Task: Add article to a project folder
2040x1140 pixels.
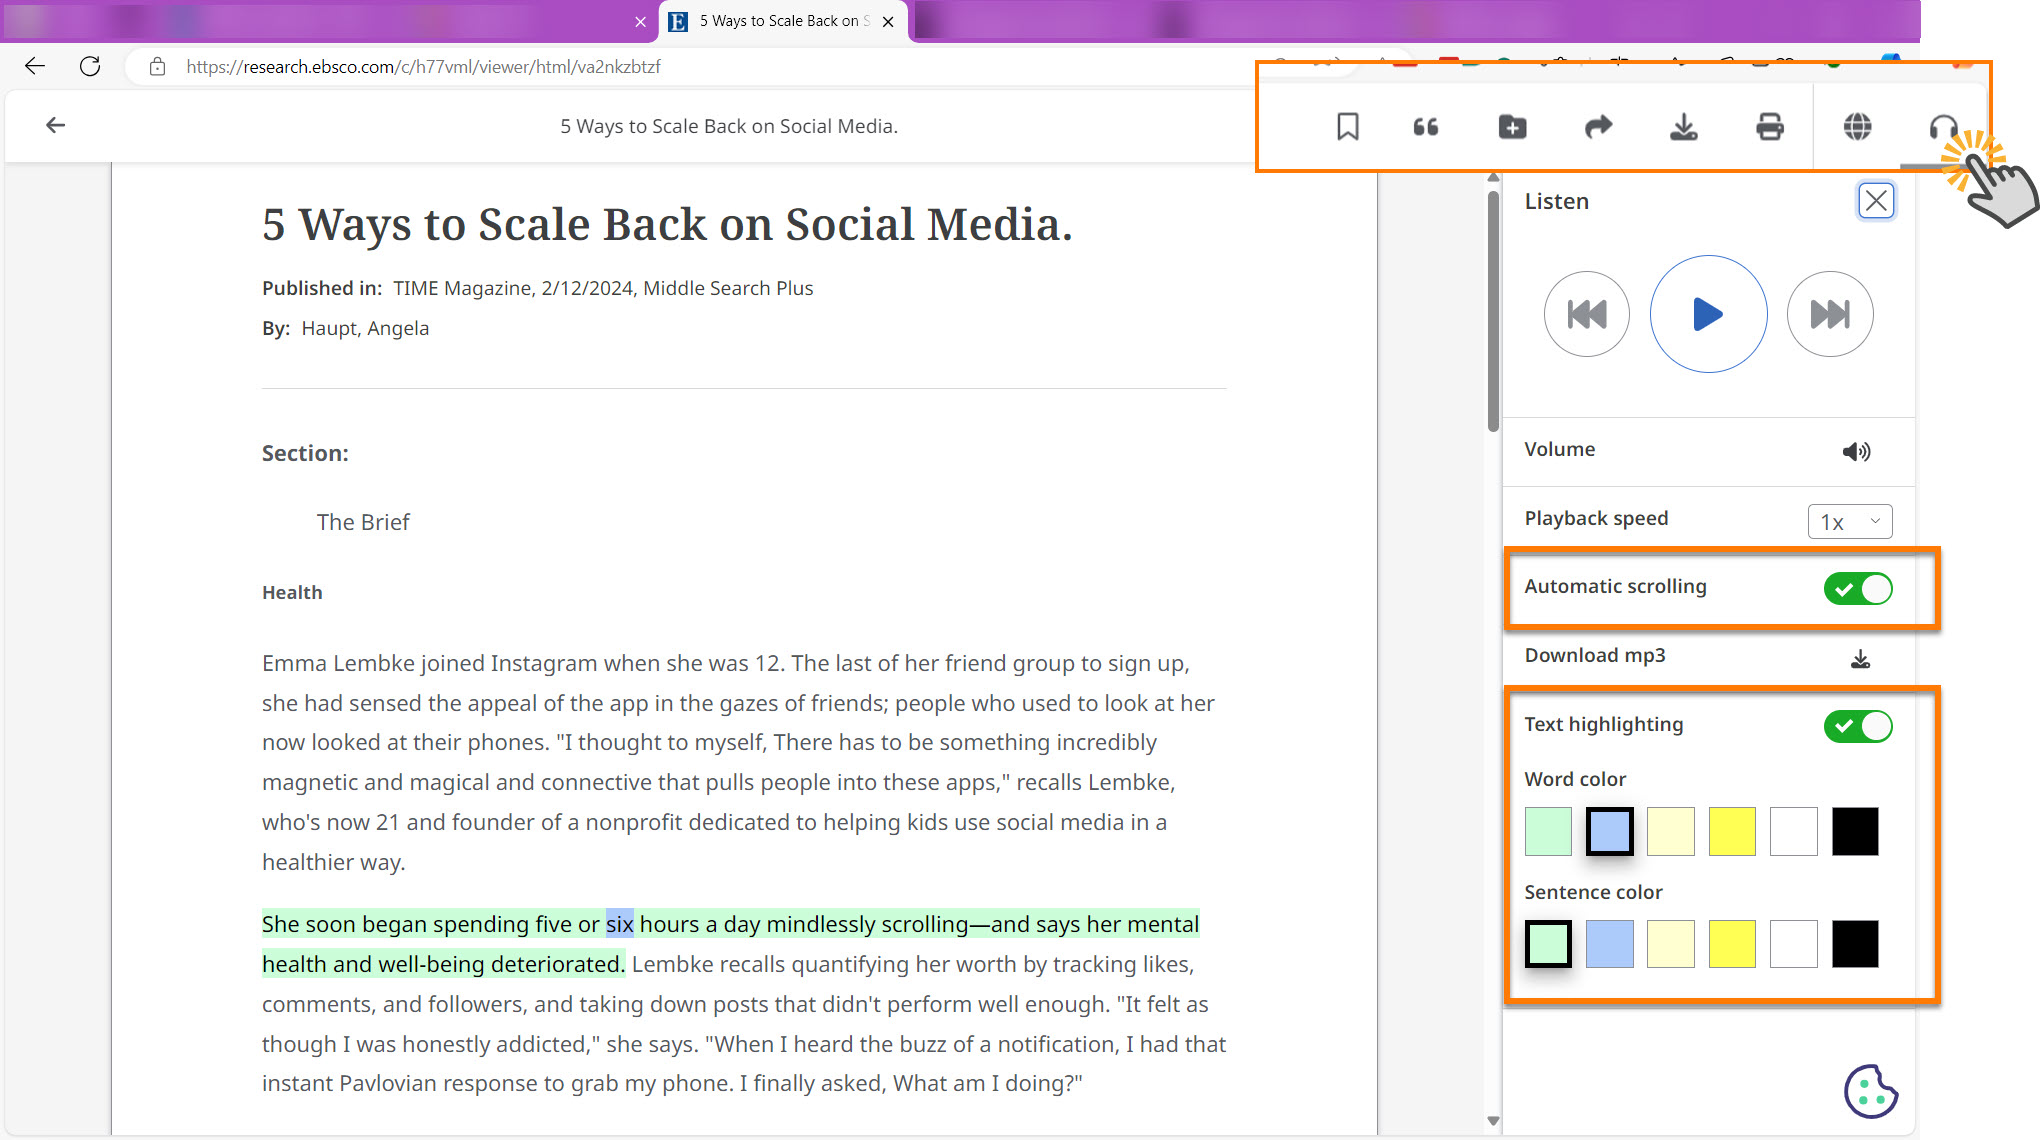Action: (x=1512, y=127)
